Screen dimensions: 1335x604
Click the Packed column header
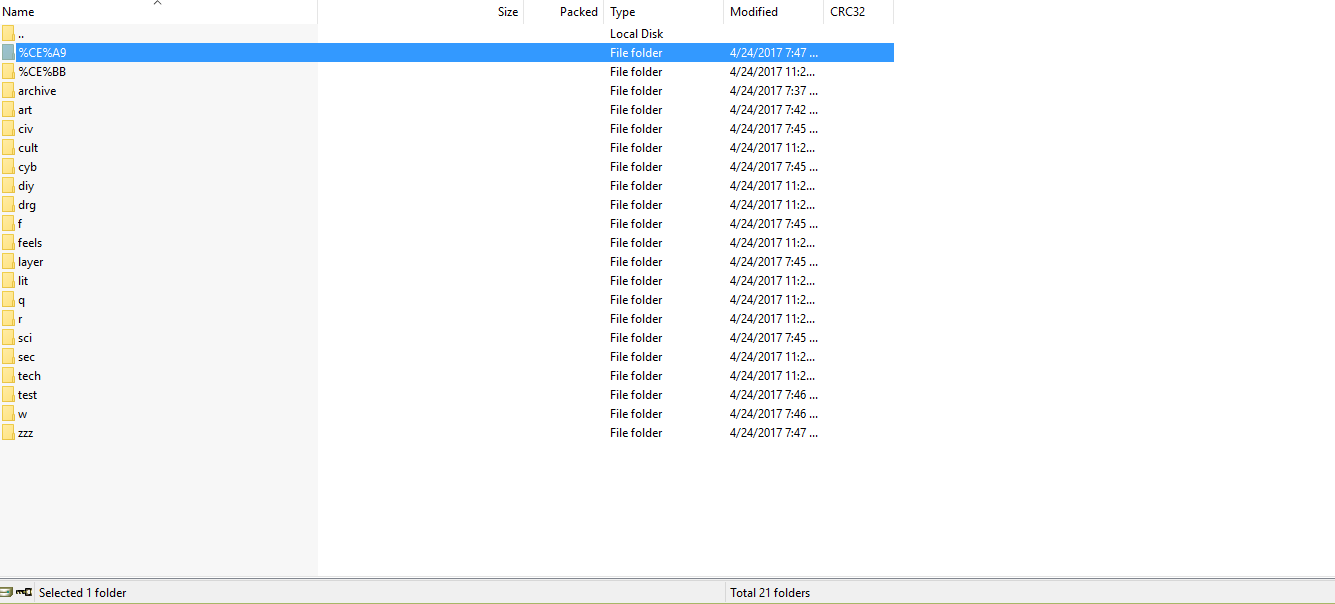(578, 12)
